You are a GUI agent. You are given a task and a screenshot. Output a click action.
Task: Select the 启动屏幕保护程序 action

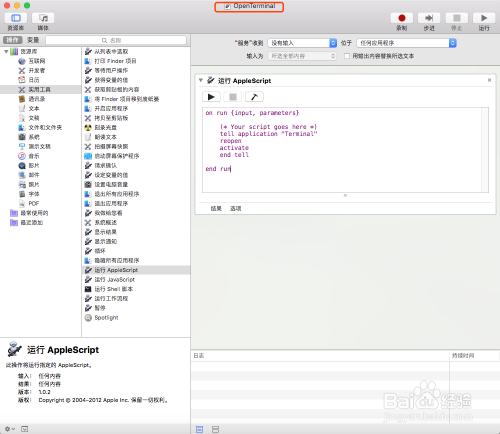coord(117,156)
